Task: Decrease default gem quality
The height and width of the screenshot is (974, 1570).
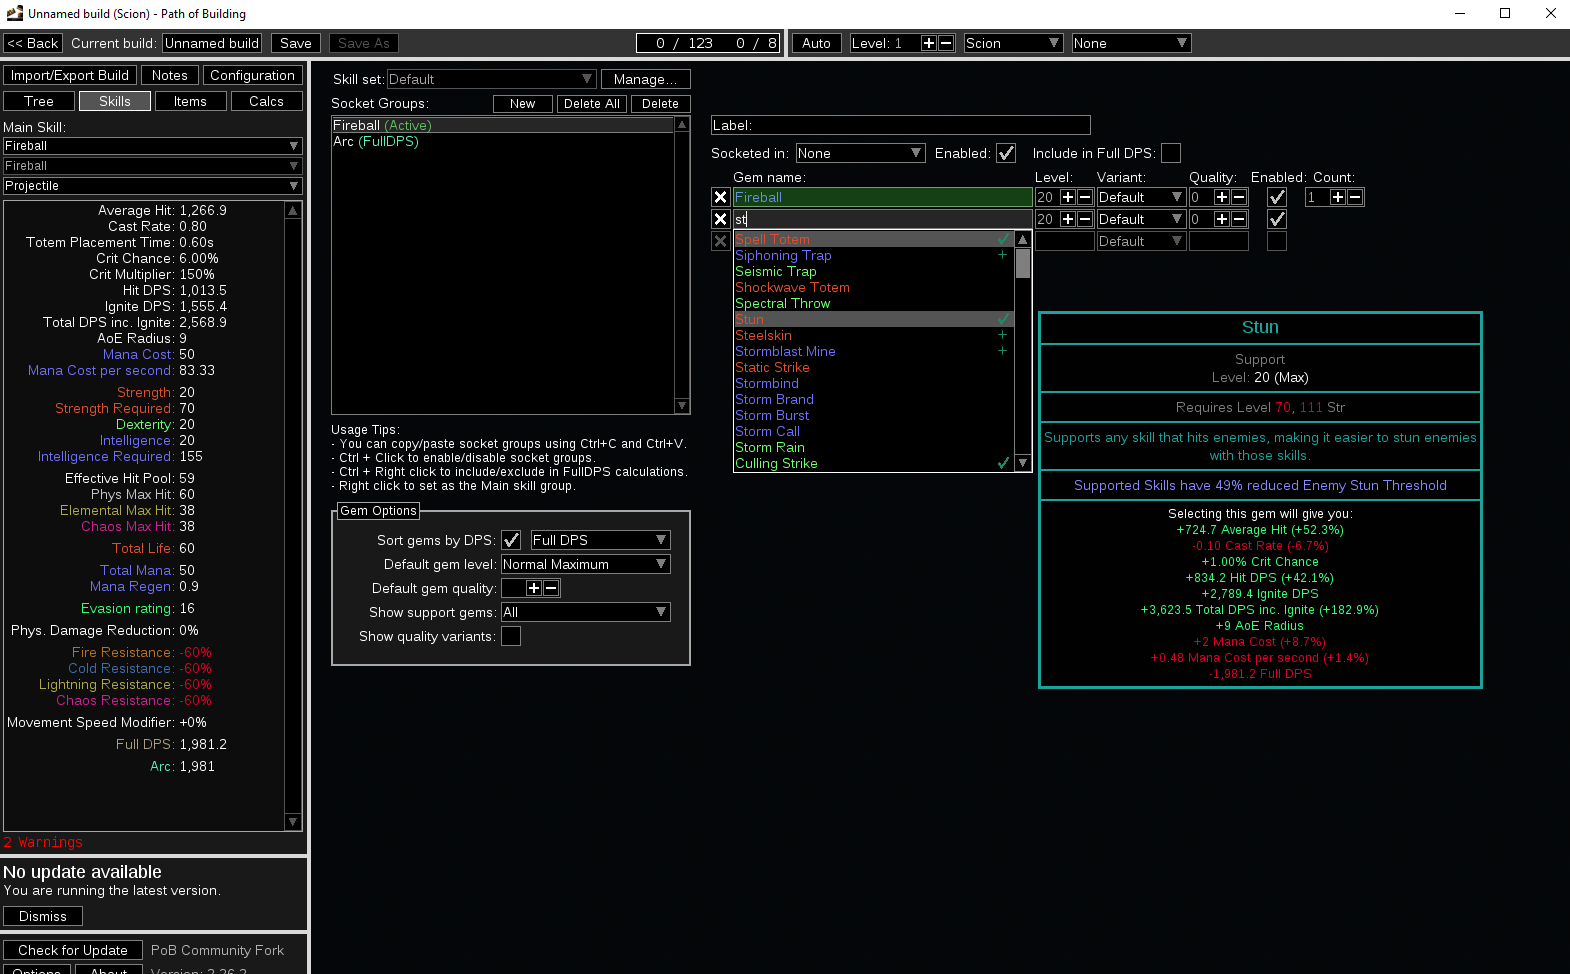Action: tap(551, 588)
